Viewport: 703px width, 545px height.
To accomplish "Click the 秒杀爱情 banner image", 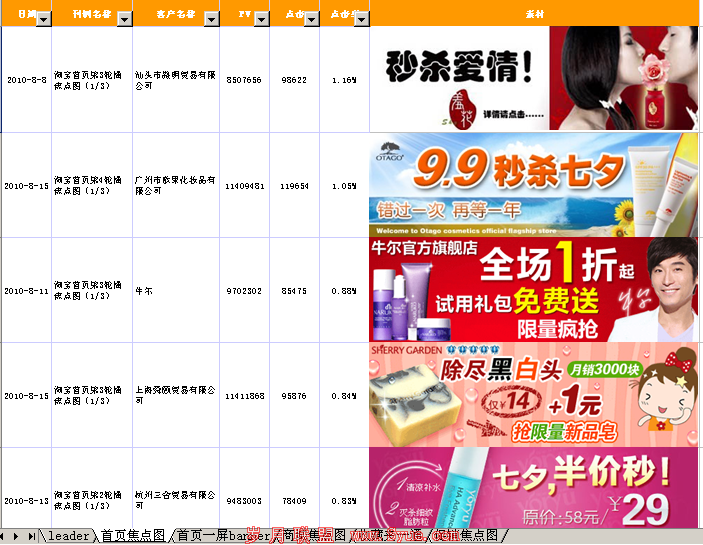I will pyautogui.click(x=534, y=79).
